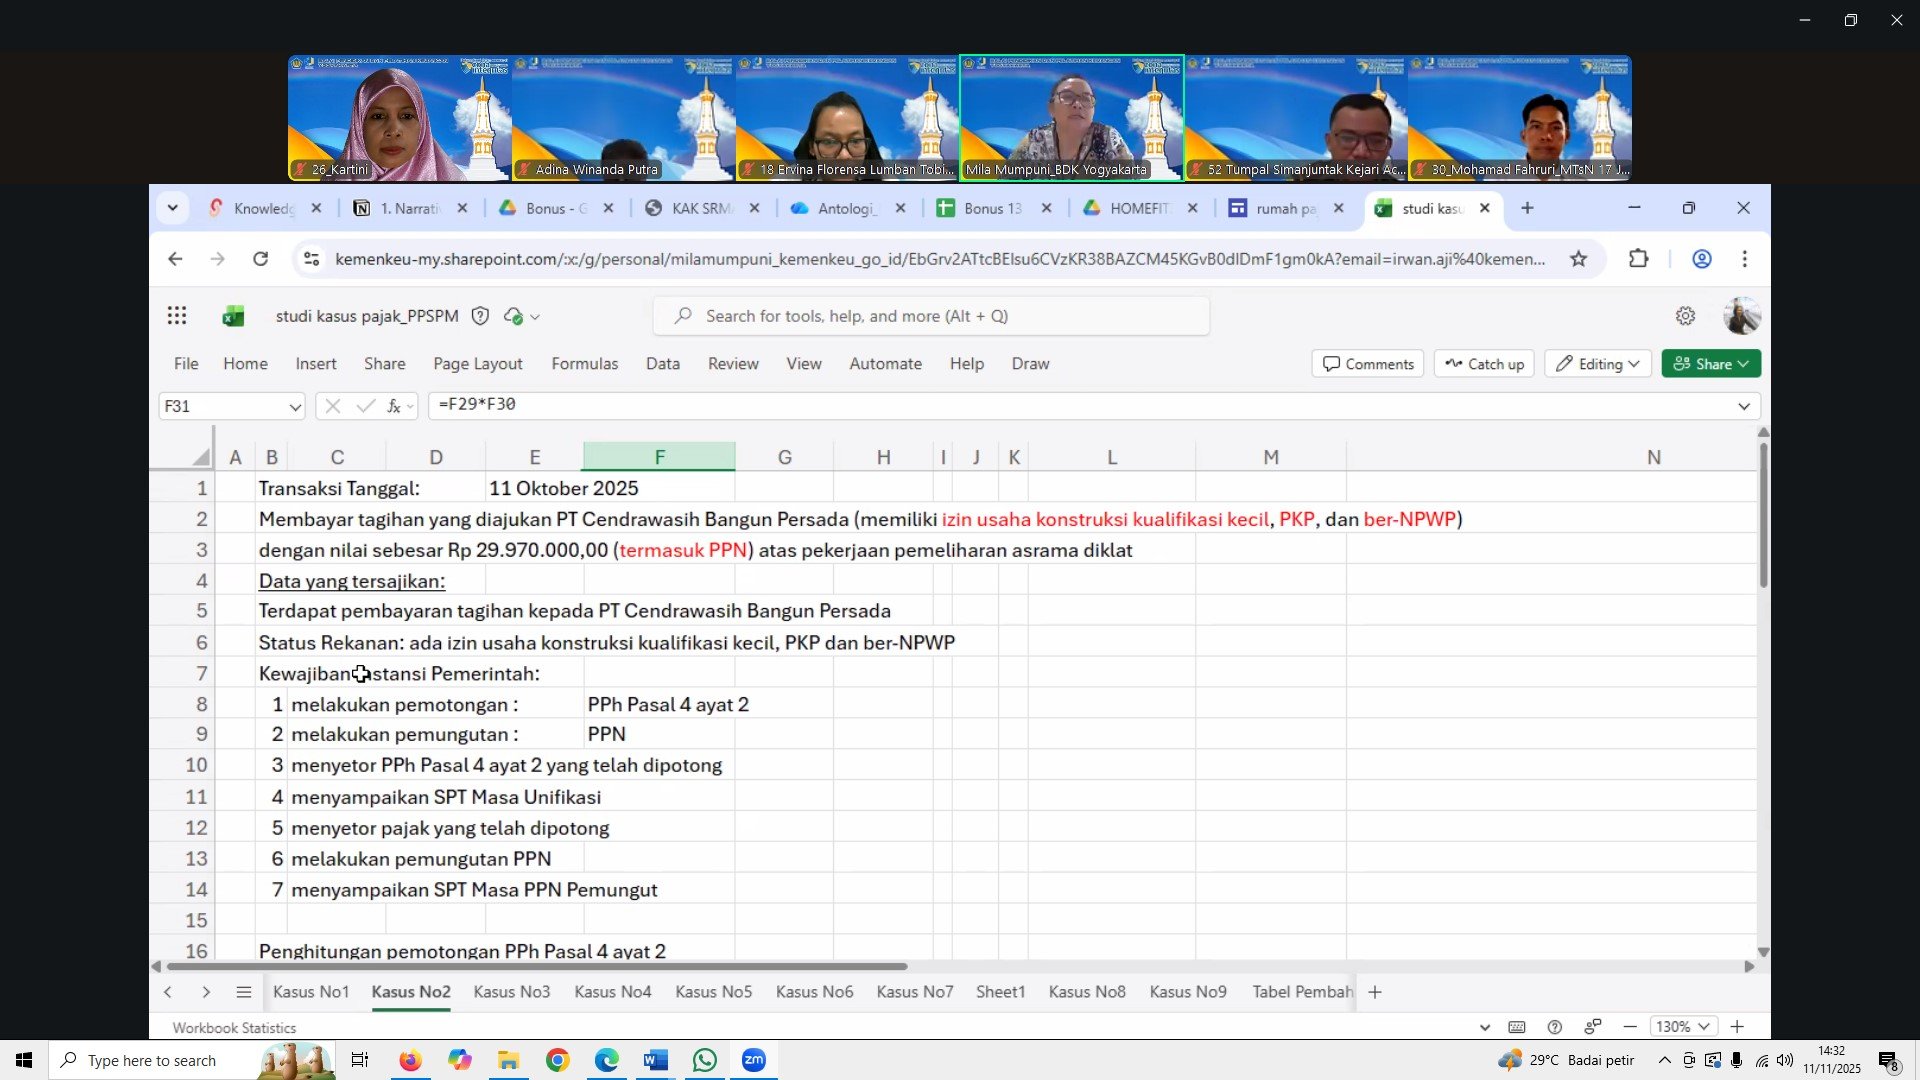Open the all sheets list icon
The image size is (1920, 1080).
point(243,992)
